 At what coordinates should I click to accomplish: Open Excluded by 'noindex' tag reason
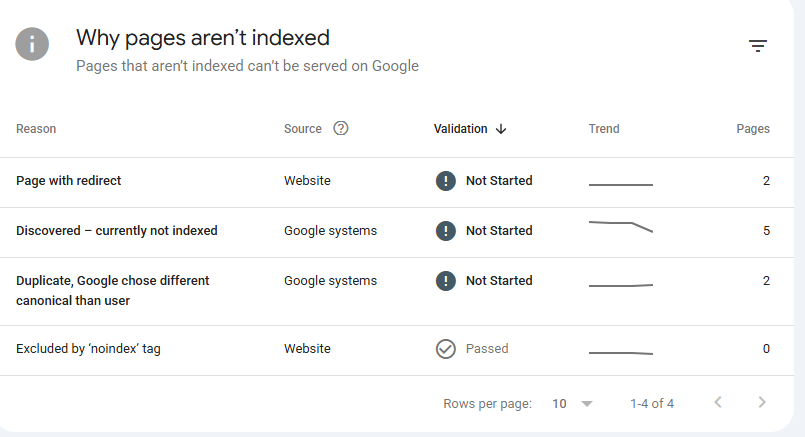[x=88, y=349]
